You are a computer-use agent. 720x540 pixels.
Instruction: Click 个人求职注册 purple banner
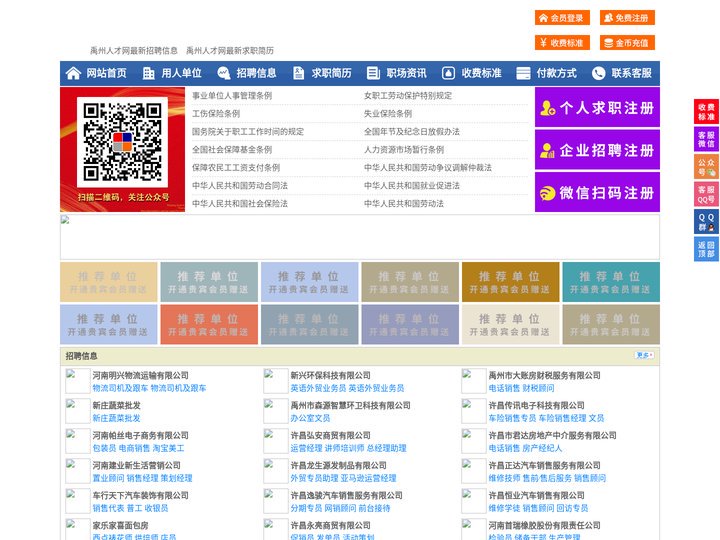(x=597, y=107)
